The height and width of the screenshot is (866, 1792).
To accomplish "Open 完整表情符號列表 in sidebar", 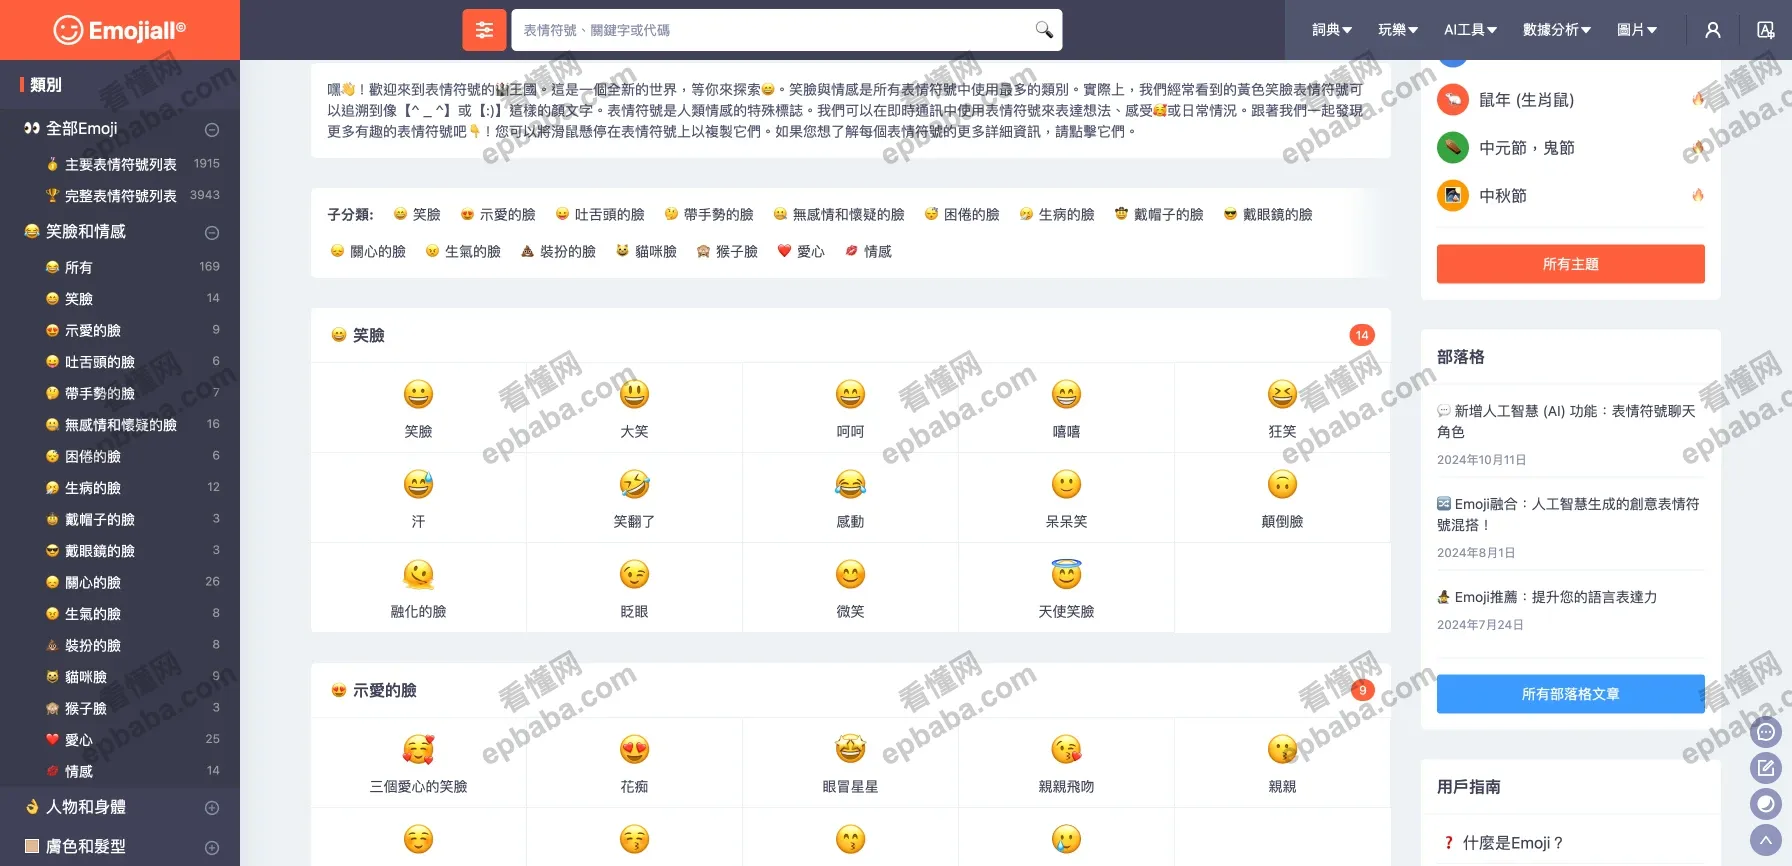I will pos(120,196).
